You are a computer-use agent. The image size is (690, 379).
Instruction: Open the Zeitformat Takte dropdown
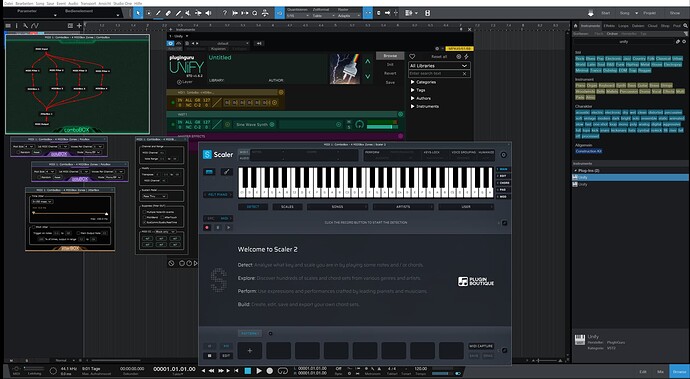pyautogui.click(x=323, y=16)
